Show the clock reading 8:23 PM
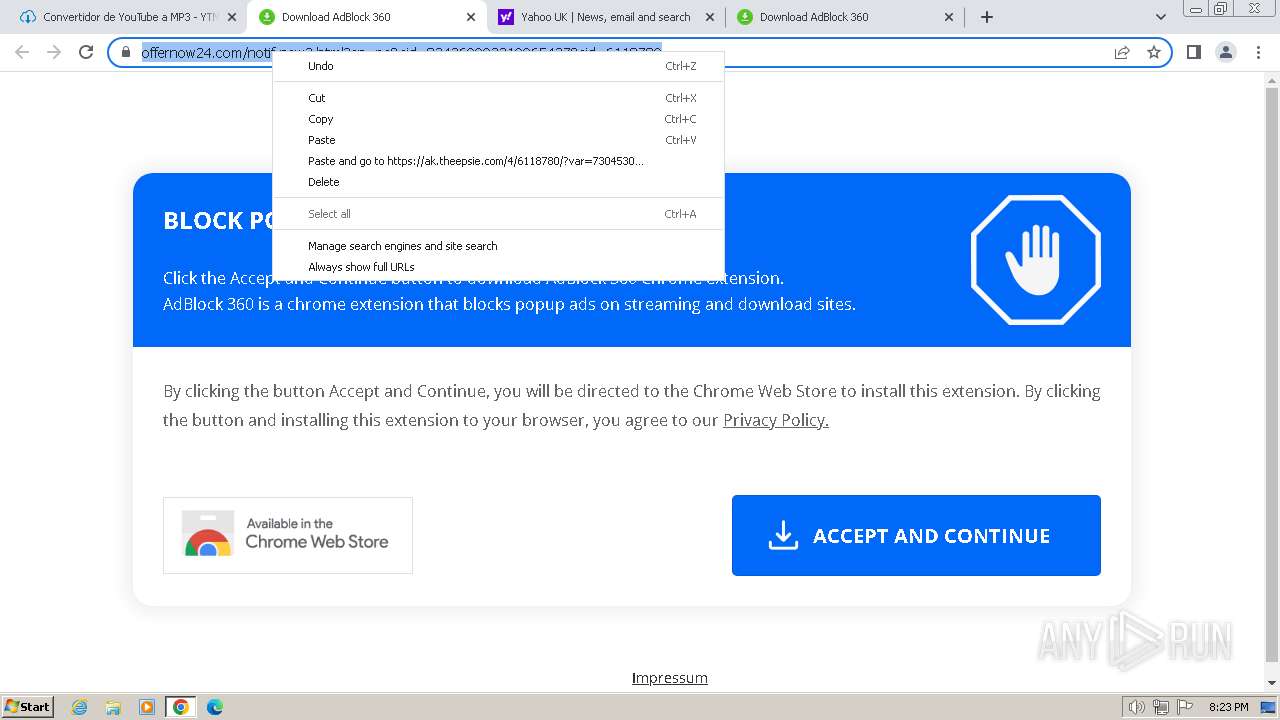Screen dimensions: 1280x720 1228,707
